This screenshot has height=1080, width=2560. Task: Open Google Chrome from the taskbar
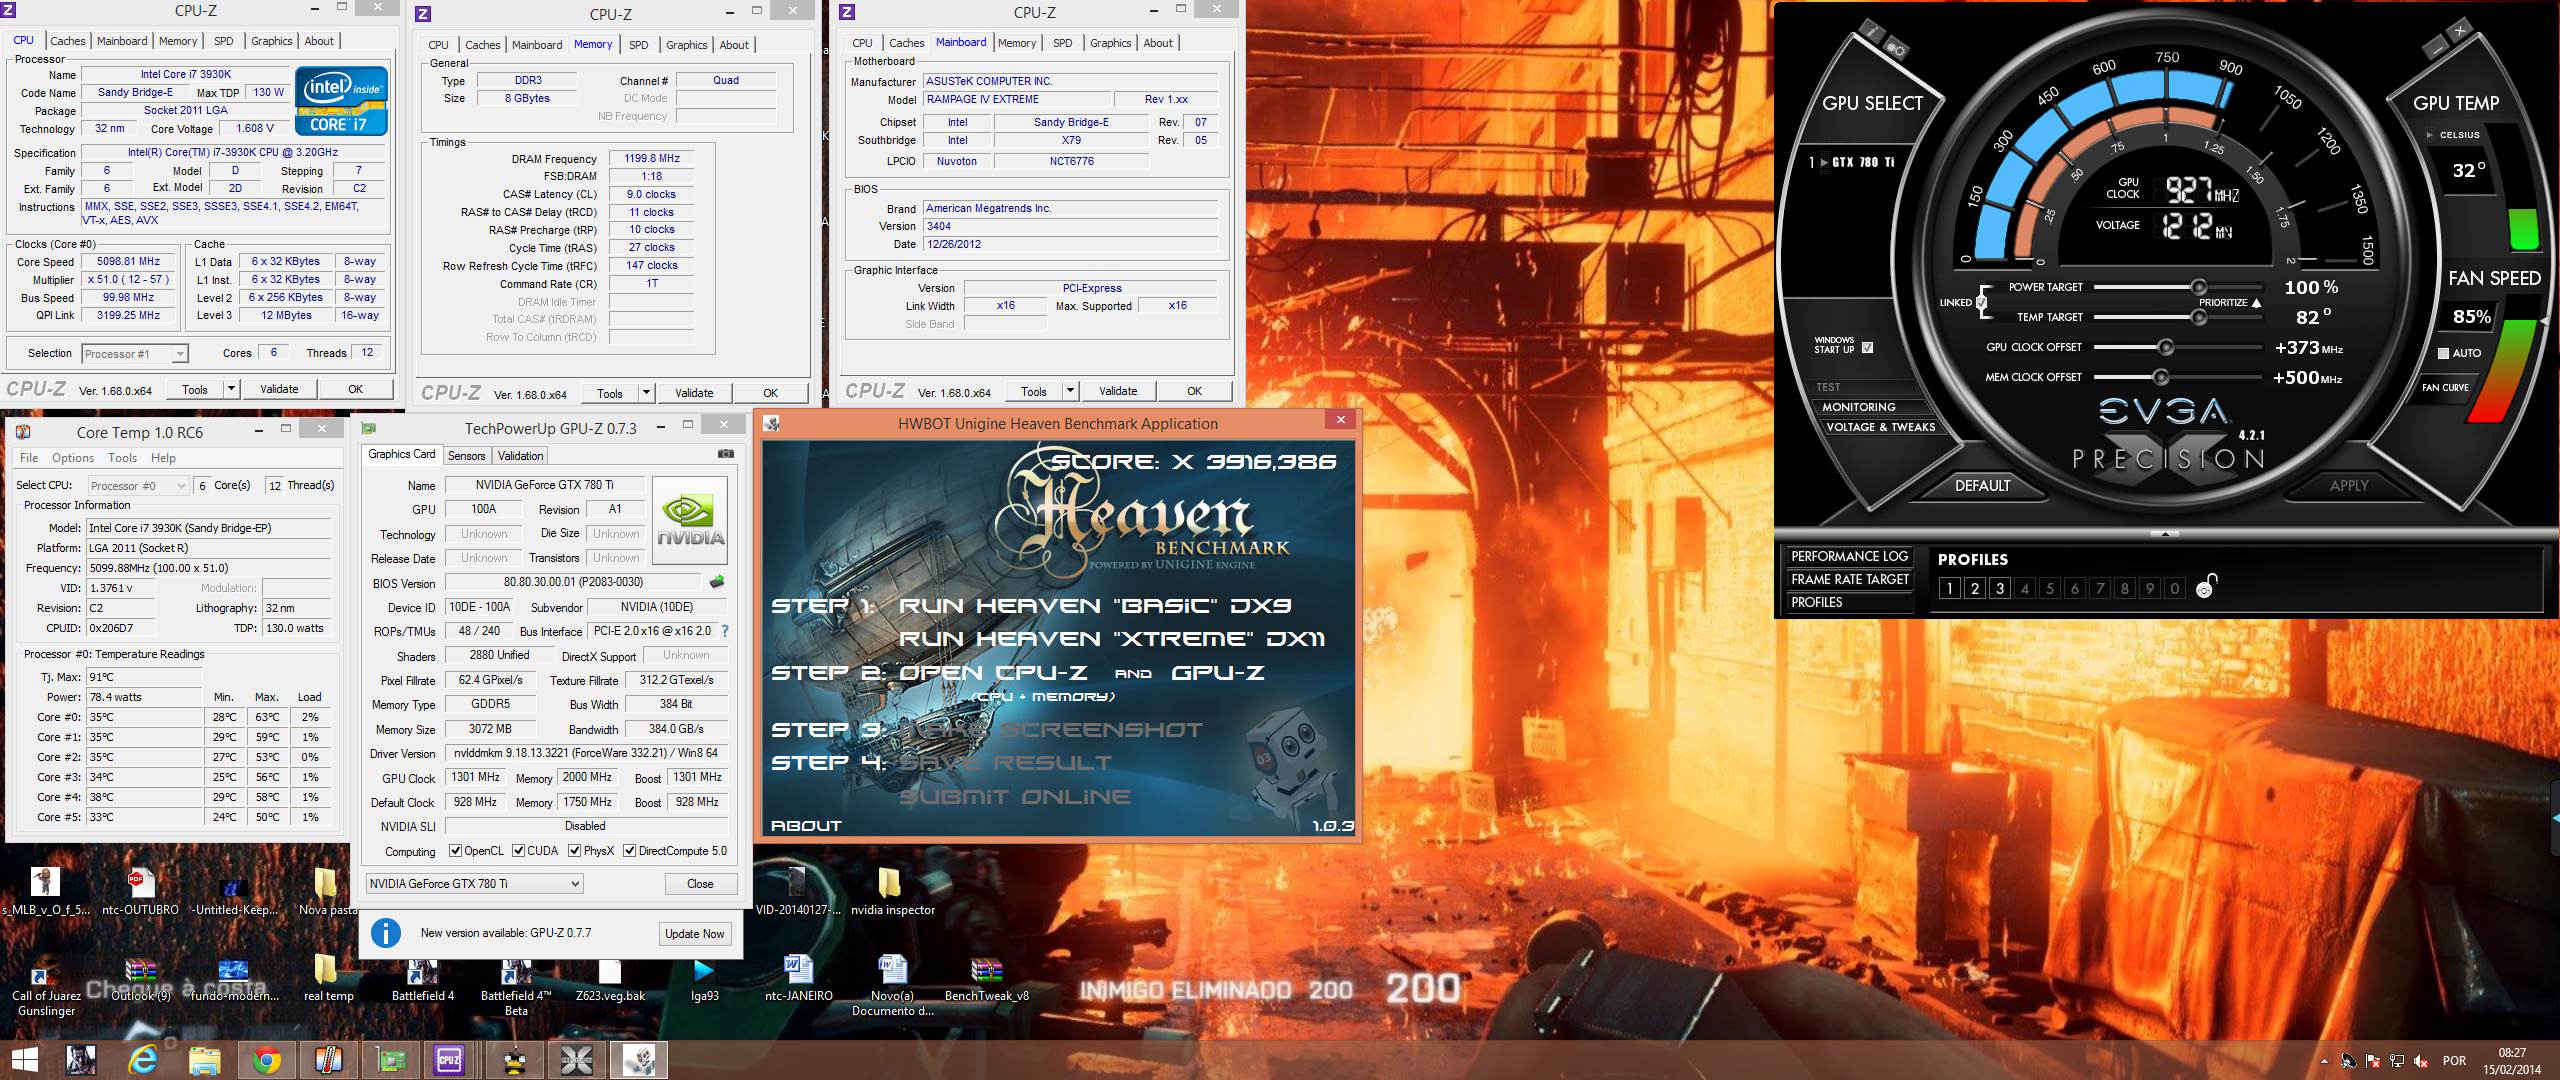point(266,1059)
